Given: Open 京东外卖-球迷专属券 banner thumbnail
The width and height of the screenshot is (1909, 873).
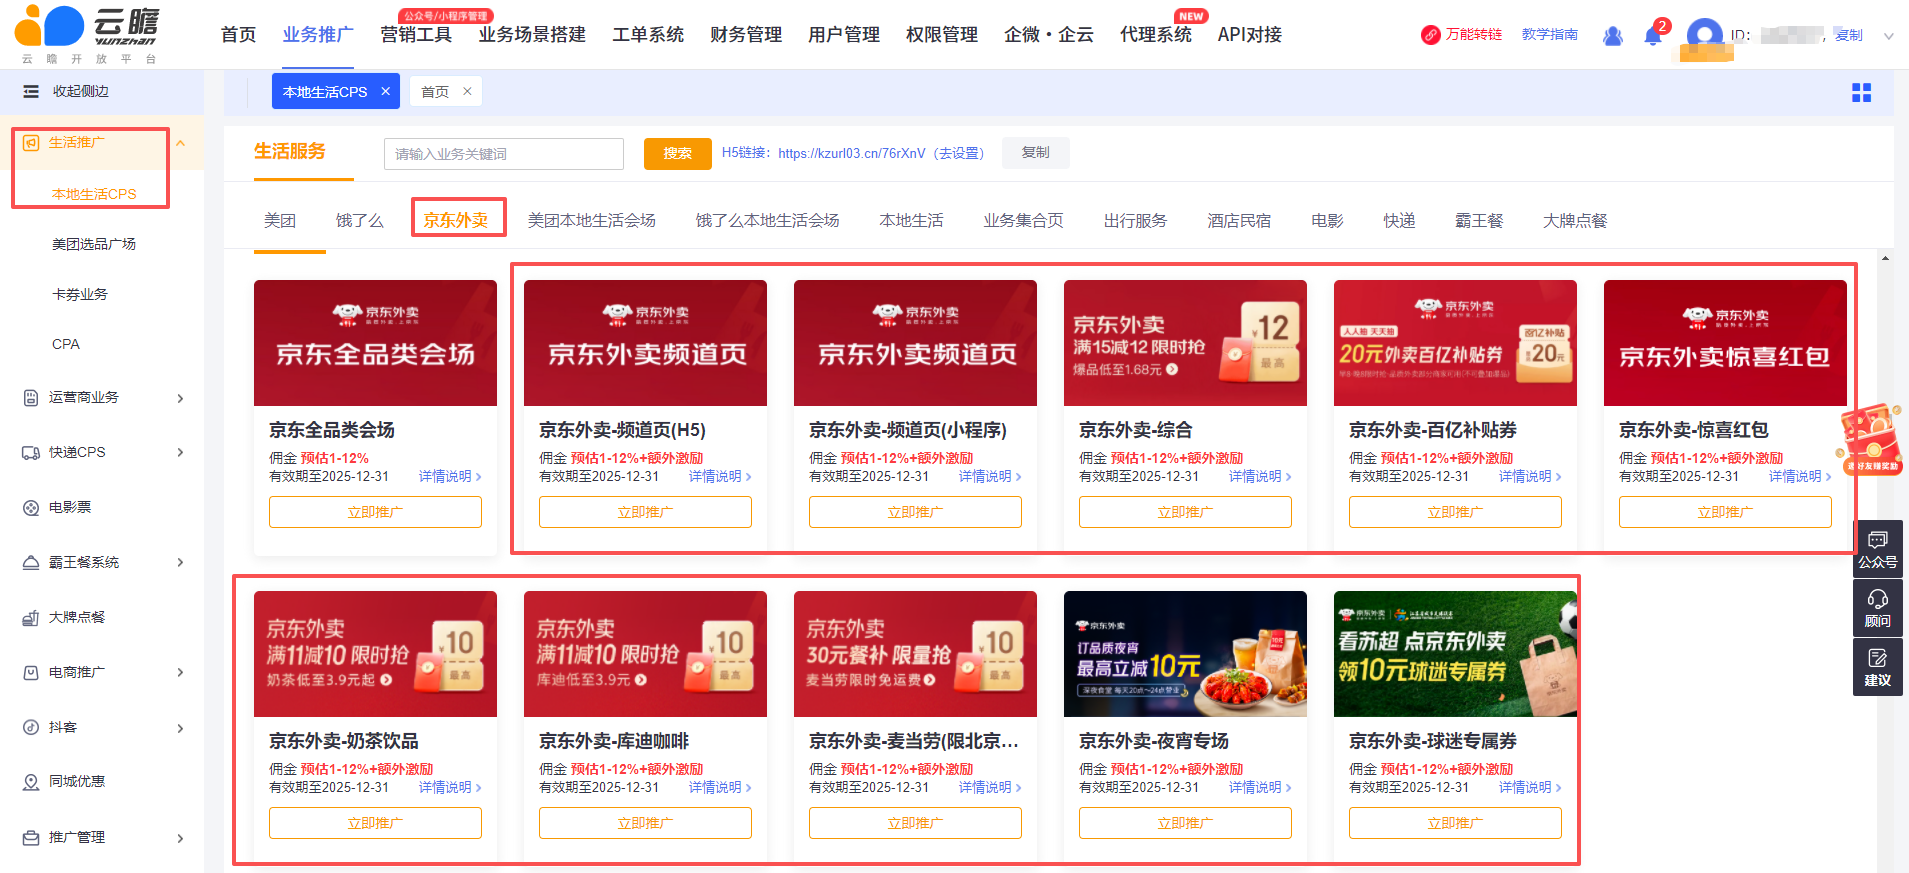Looking at the screenshot, I should click(1455, 654).
